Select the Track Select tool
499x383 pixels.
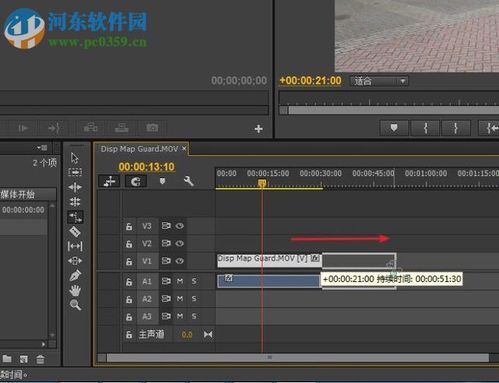(x=75, y=172)
